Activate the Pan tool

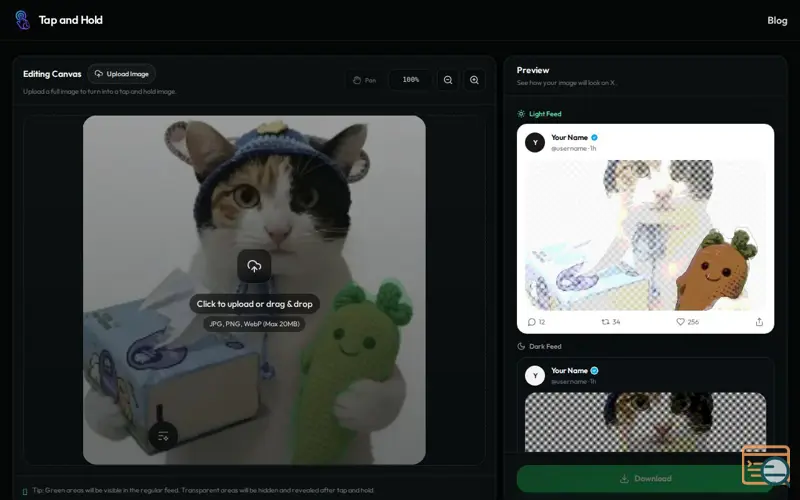tap(364, 80)
